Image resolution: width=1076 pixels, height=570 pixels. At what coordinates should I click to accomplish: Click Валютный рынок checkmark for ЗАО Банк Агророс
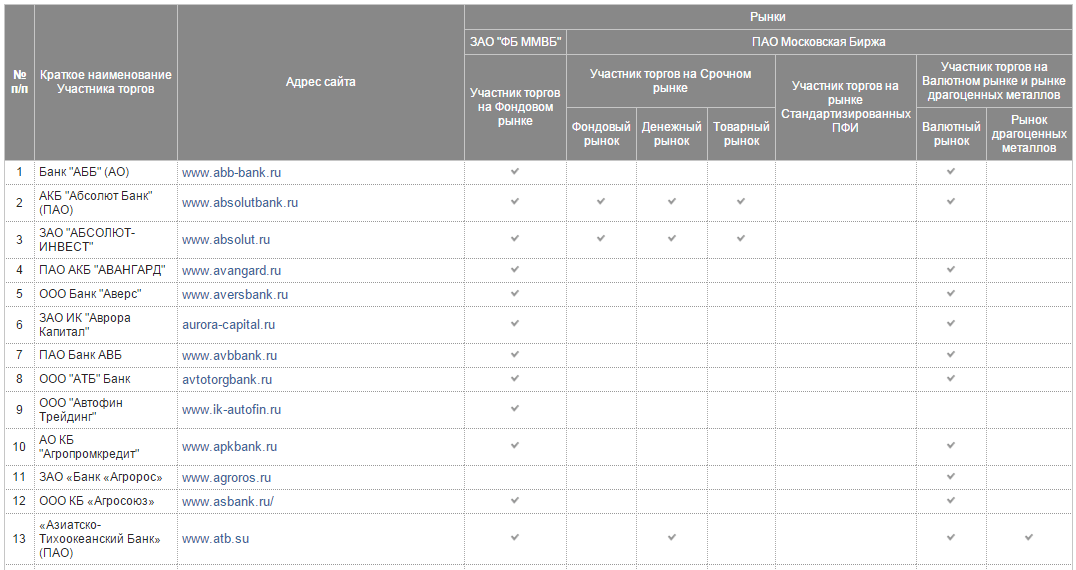tap(951, 477)
